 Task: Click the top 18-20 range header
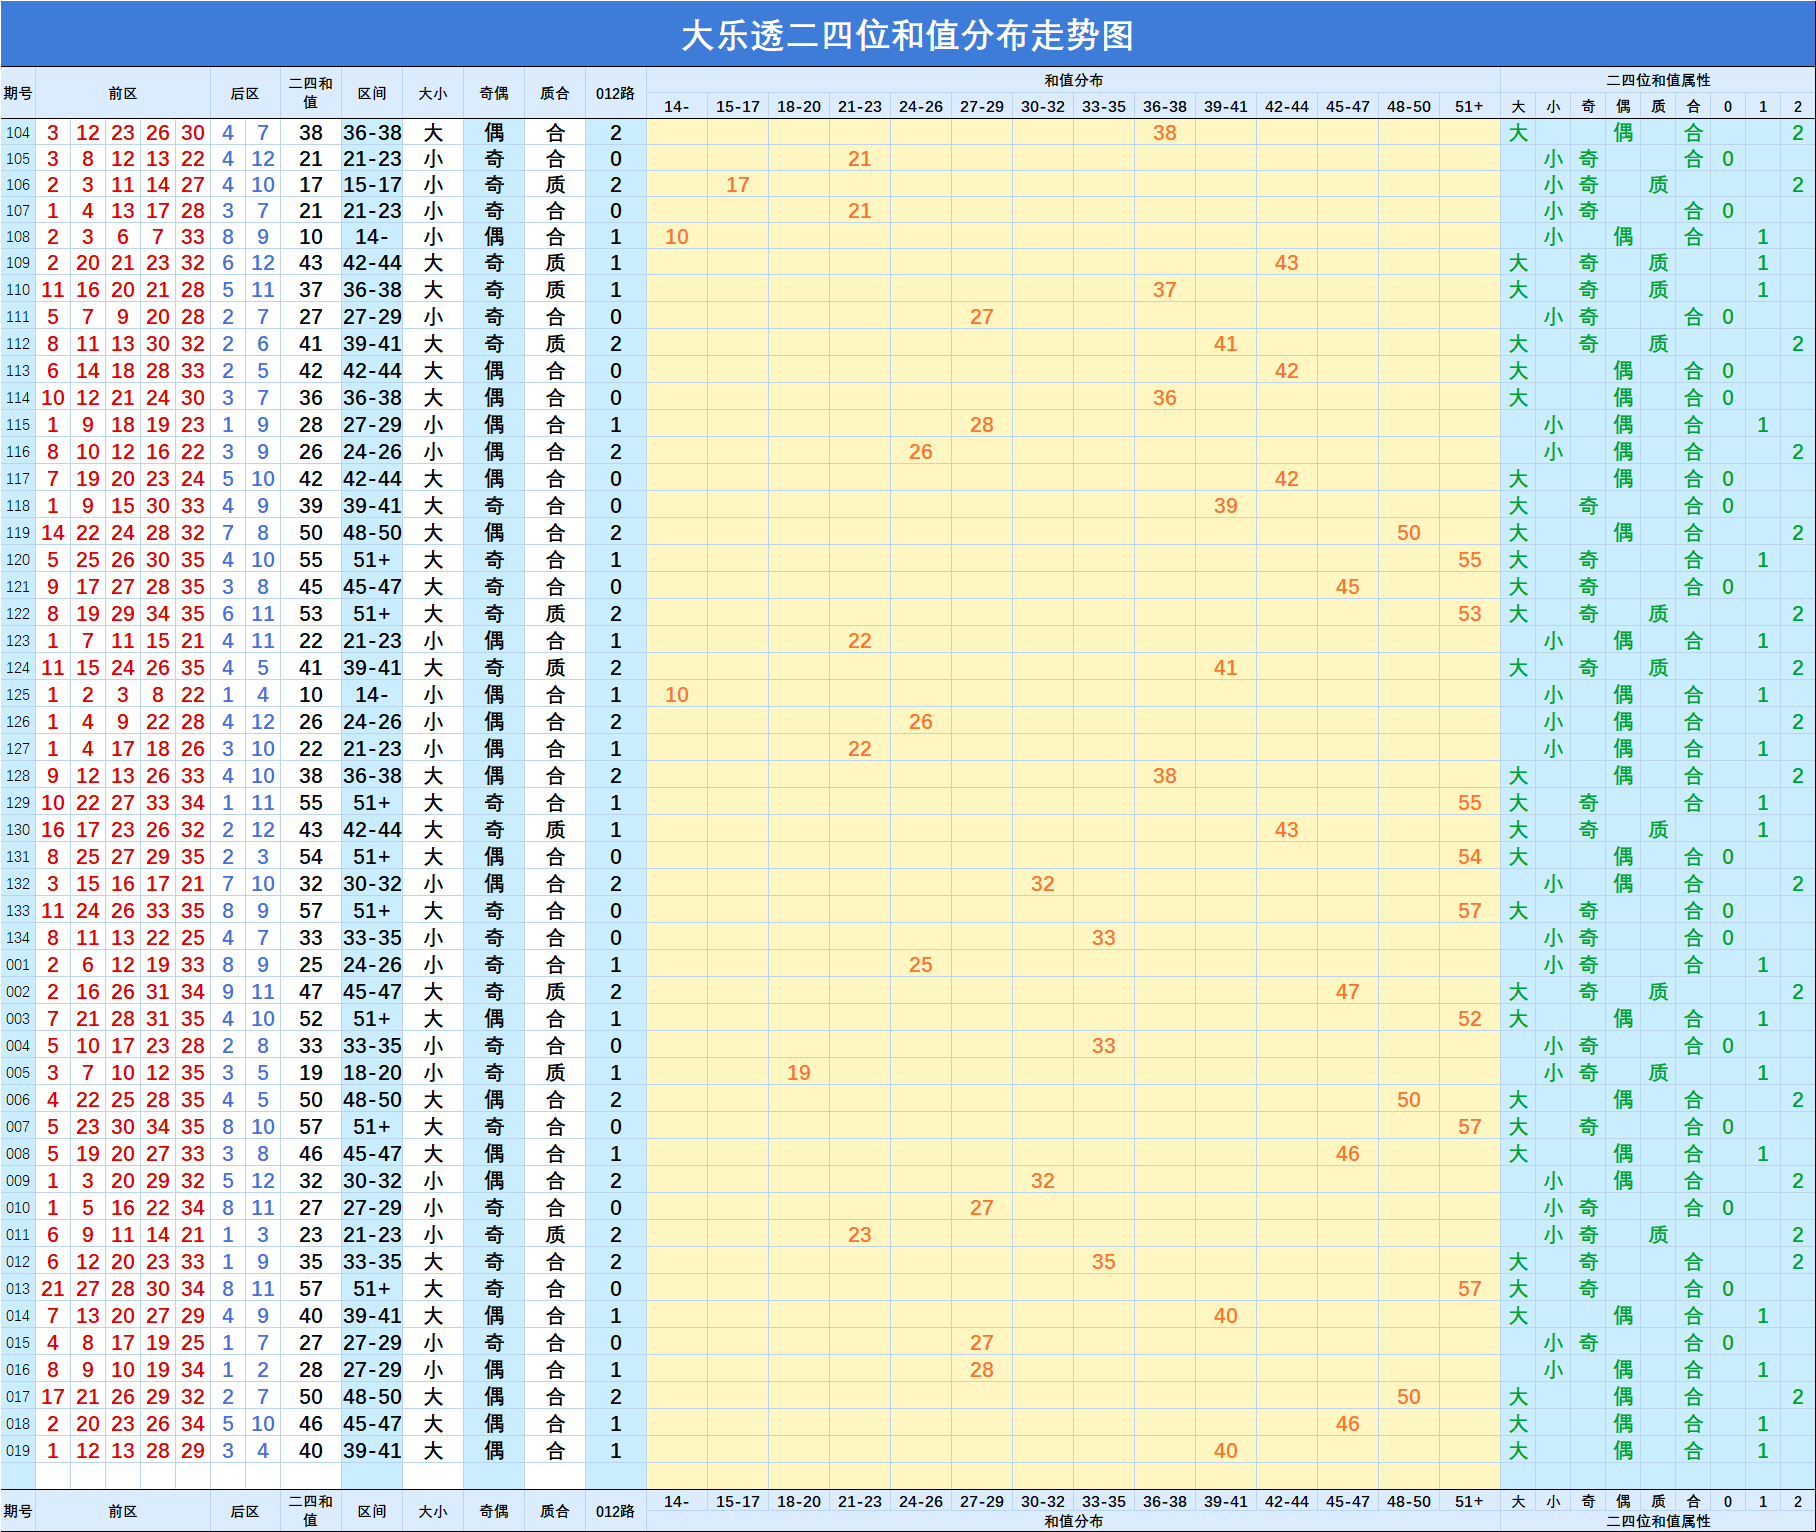(799, 106)
